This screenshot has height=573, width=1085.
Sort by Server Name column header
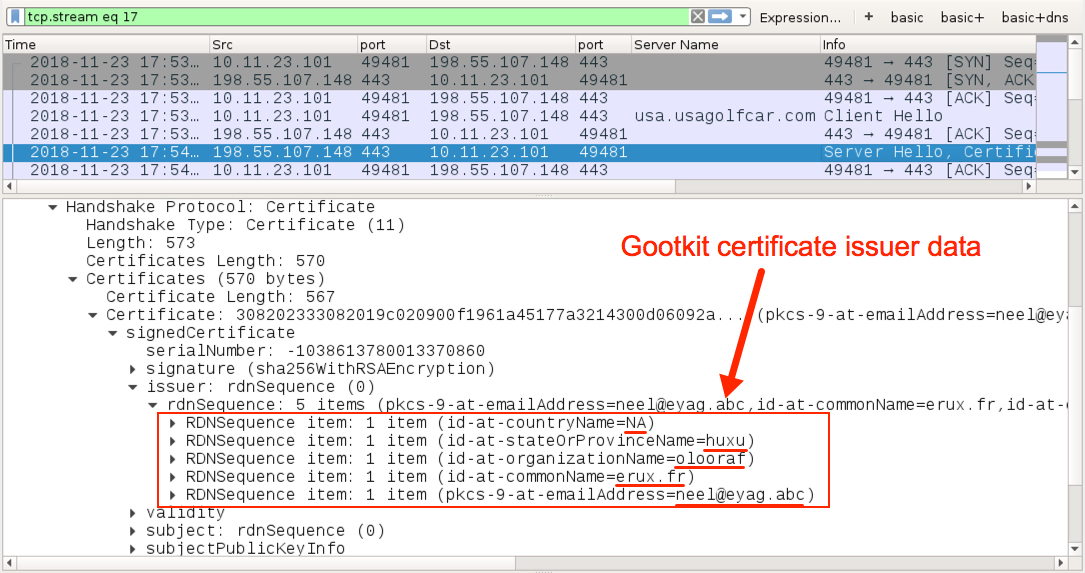725,44
